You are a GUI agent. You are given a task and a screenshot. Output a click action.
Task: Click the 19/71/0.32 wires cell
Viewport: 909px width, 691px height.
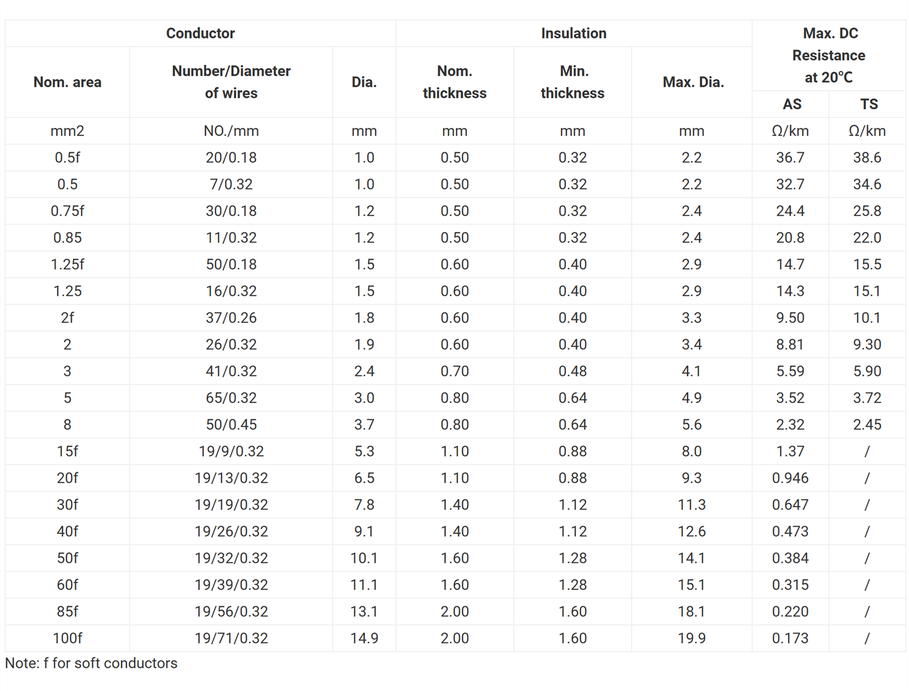pyautogui.click(x=231, y=638)
